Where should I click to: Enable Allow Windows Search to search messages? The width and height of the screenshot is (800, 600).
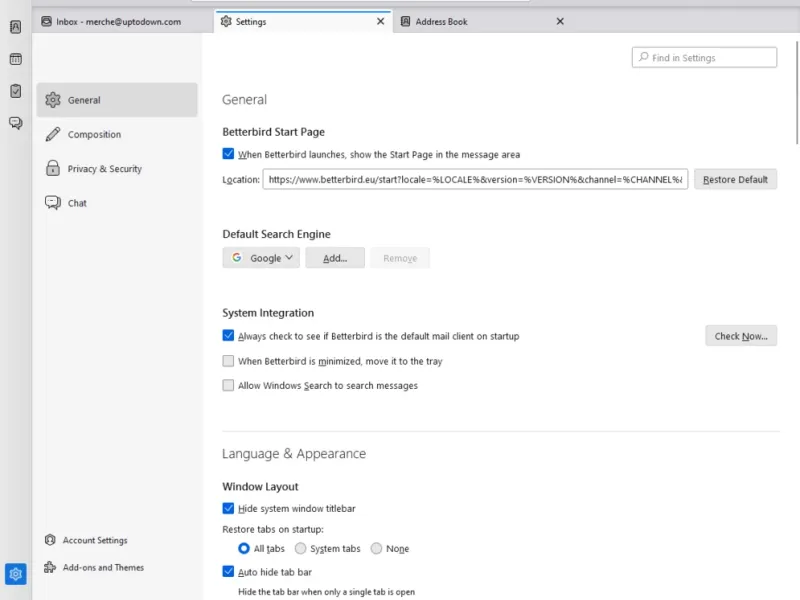coord(228,385)
